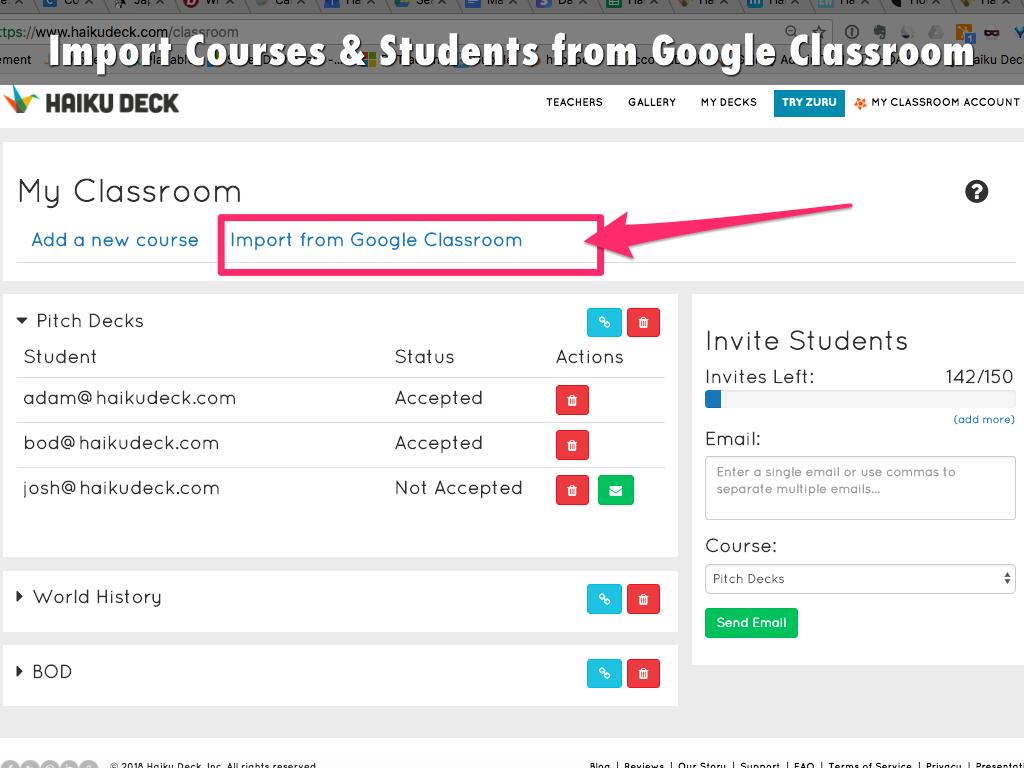Click the Pitch Decks course link icon
The width and height of the screenshot is (1024, 768).
click(604, 323)
